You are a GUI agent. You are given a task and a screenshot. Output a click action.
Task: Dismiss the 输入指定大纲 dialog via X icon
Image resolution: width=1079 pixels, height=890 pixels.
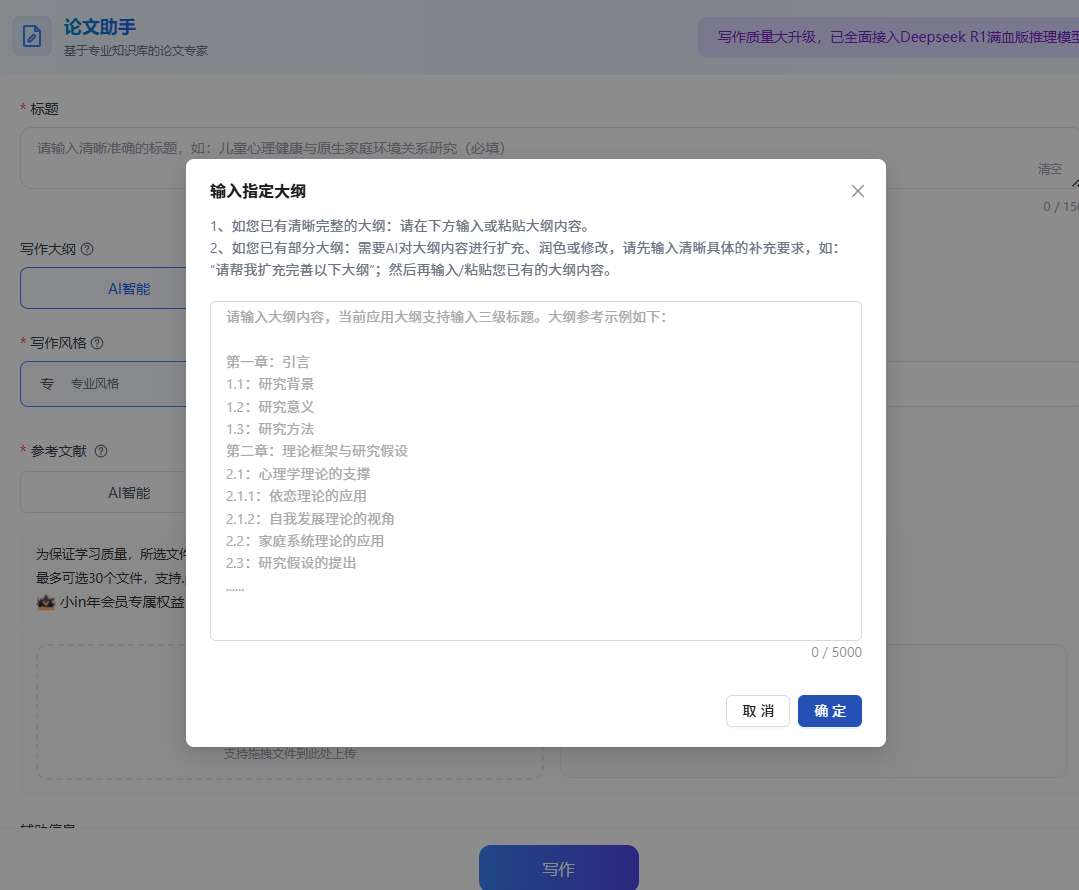[x=857, y=191]
